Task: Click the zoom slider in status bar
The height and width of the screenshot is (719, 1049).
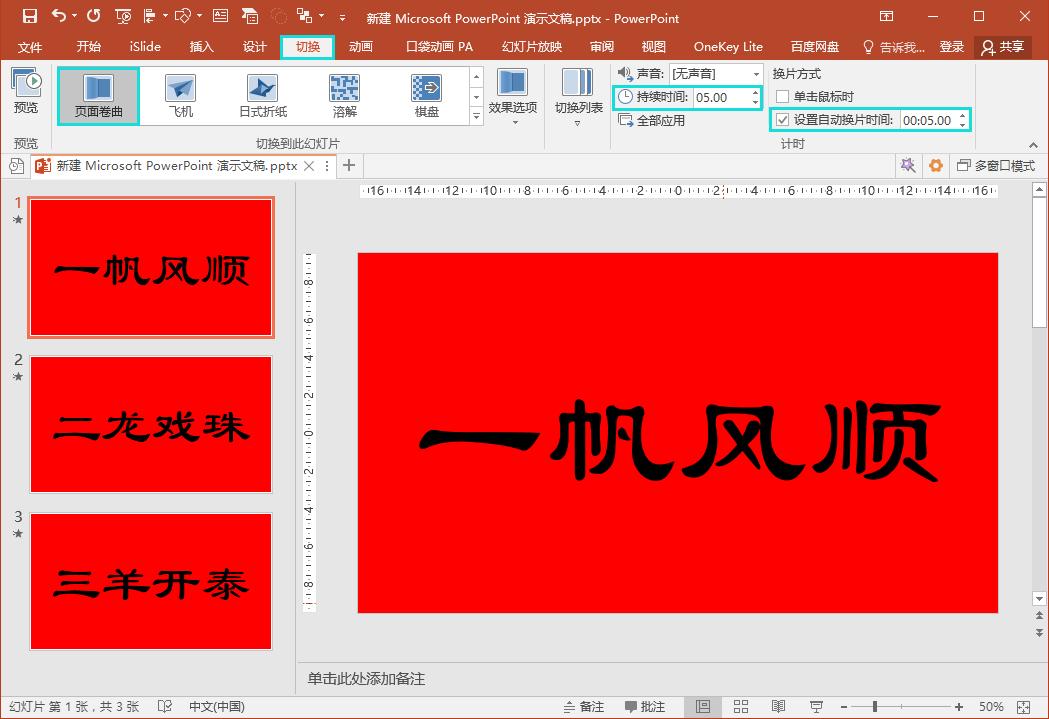Action: coord(875,707)
